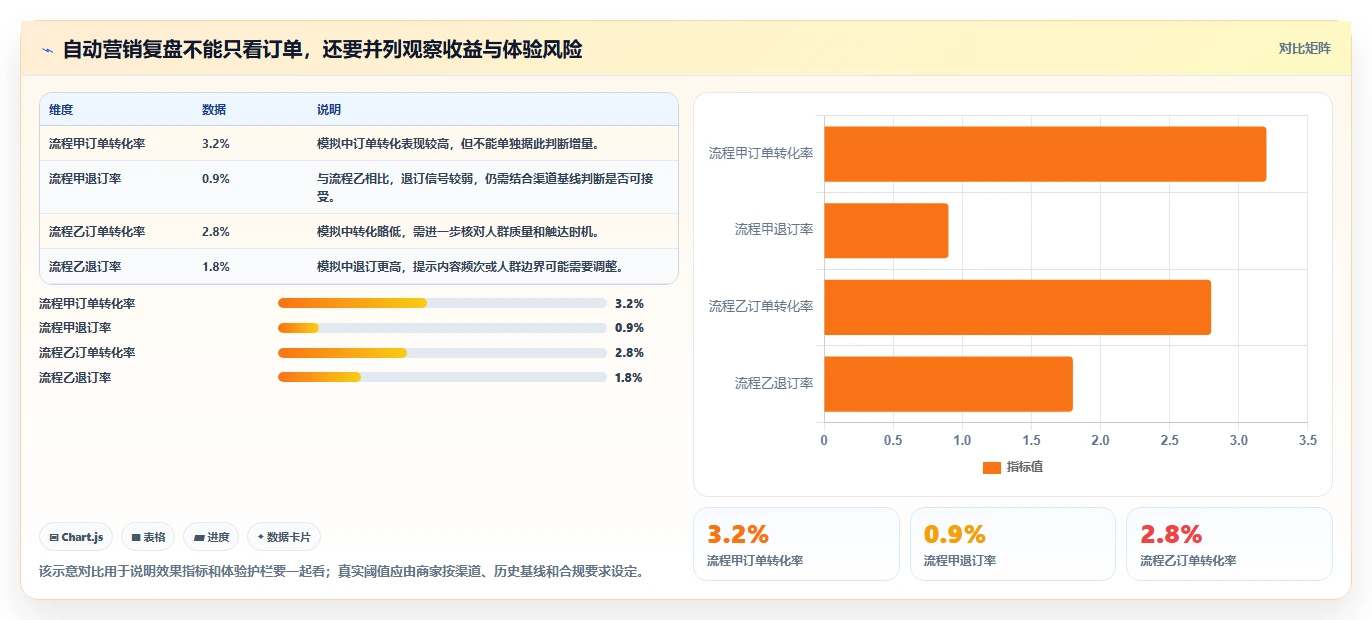Click the 0.9% value in the table
1372x620 pixels.
[216, 179]
